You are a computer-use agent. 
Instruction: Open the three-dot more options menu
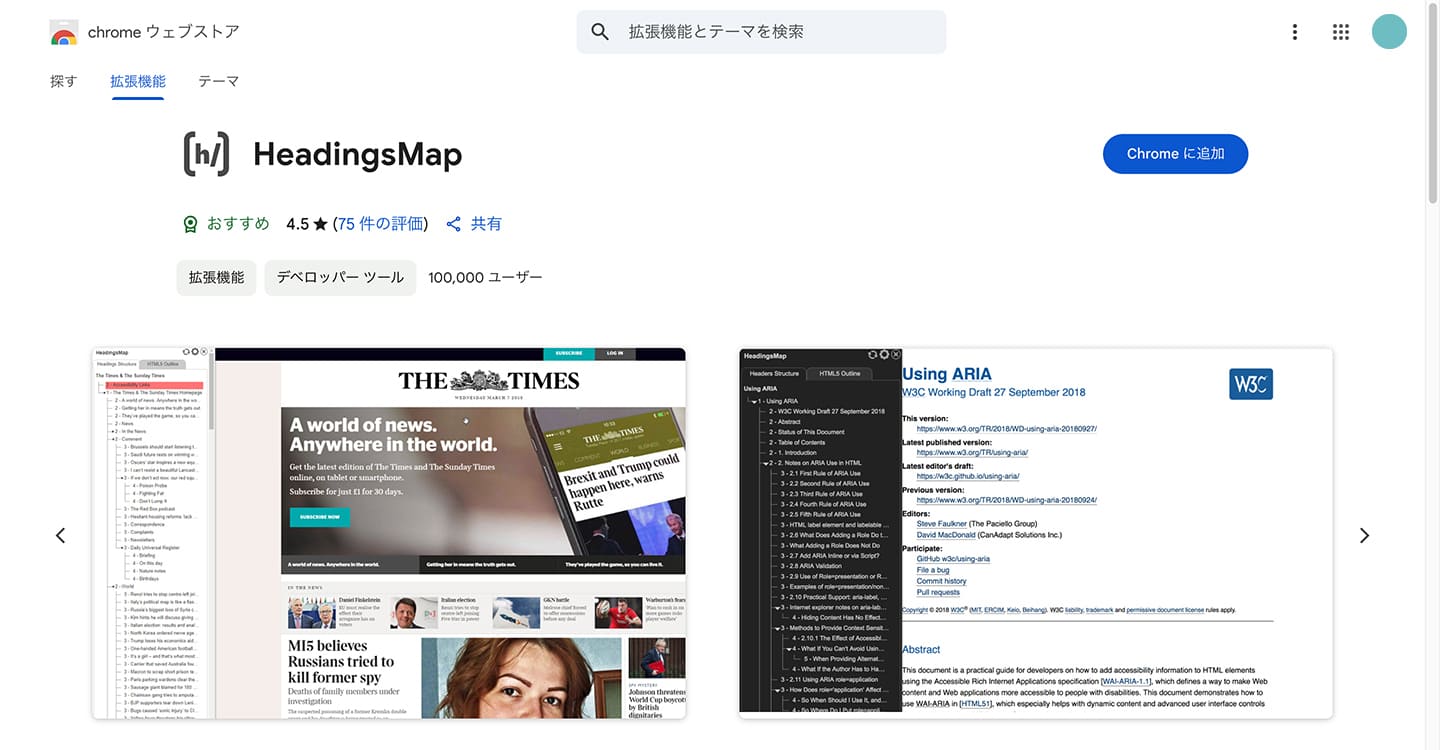coord(1295,32)
